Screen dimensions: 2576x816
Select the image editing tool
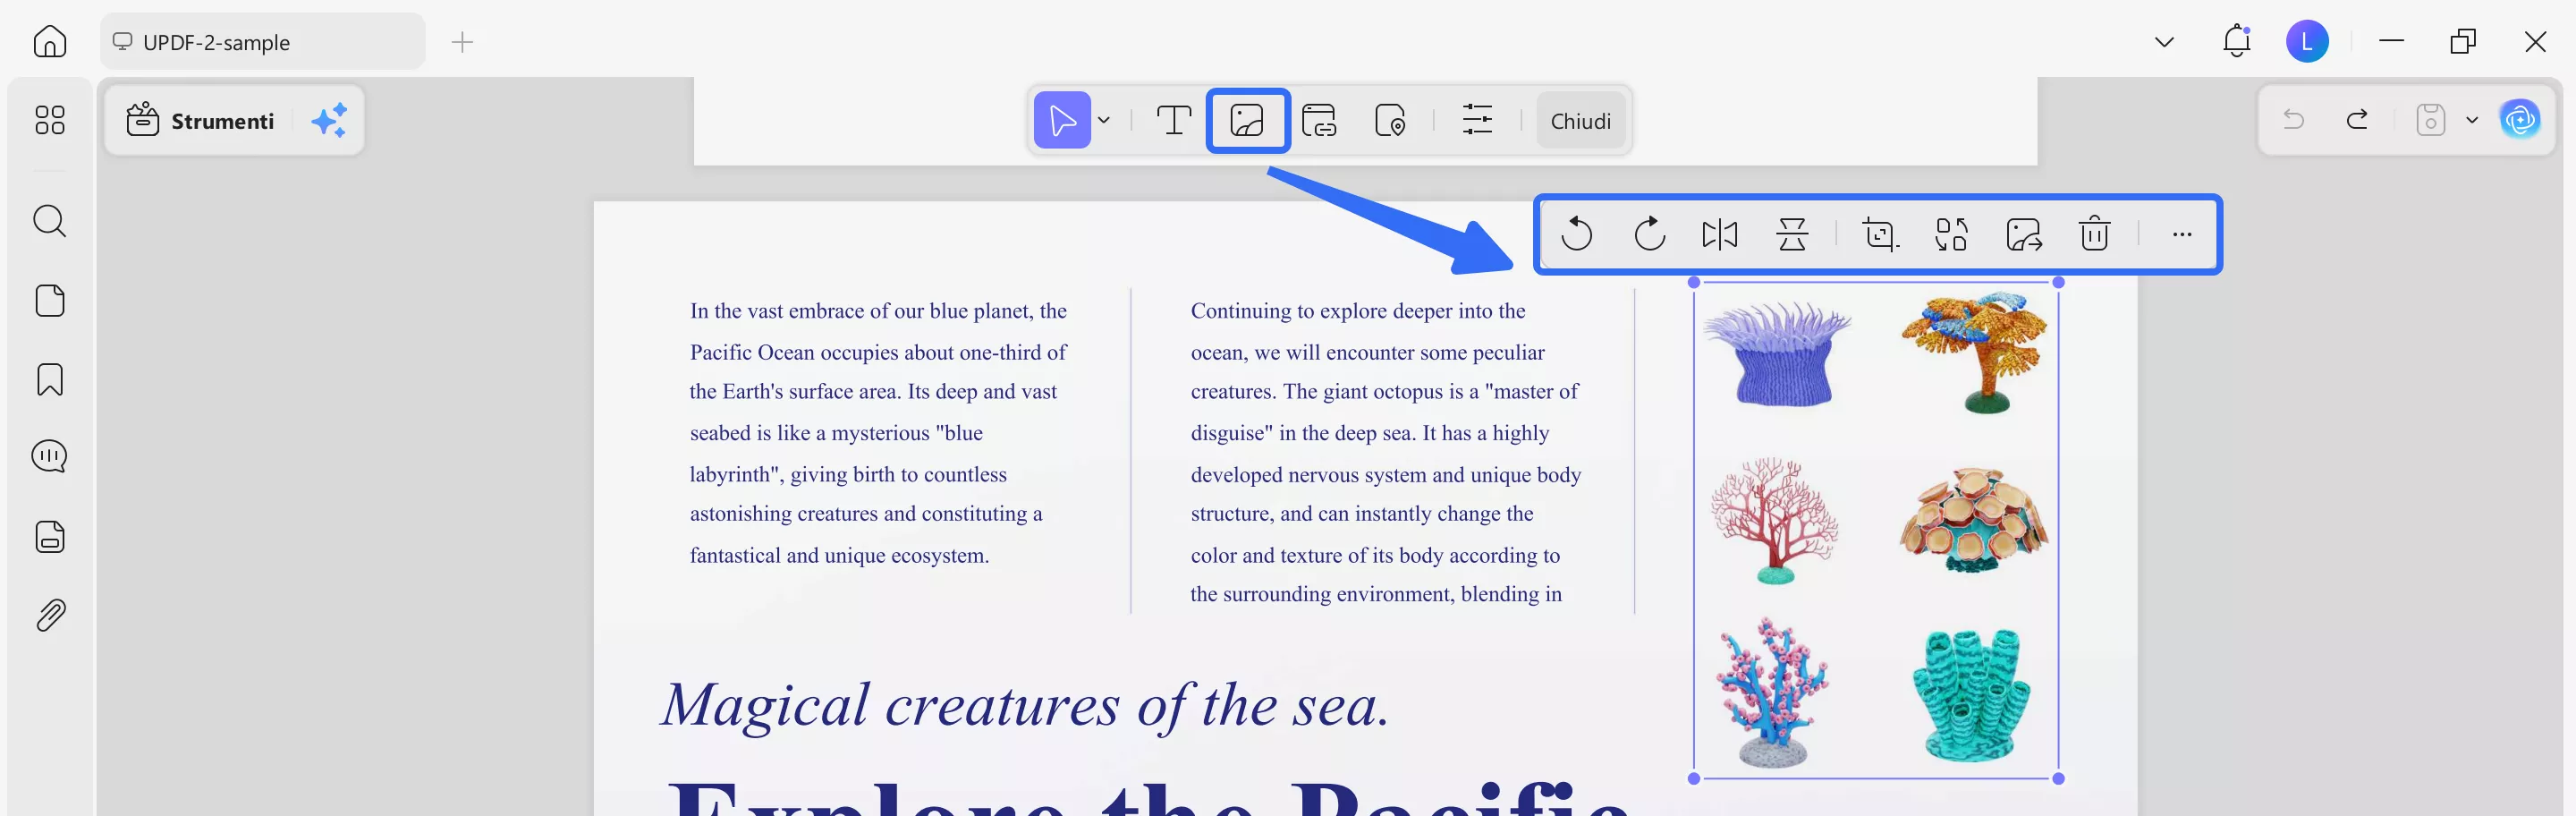[1247, 121]
